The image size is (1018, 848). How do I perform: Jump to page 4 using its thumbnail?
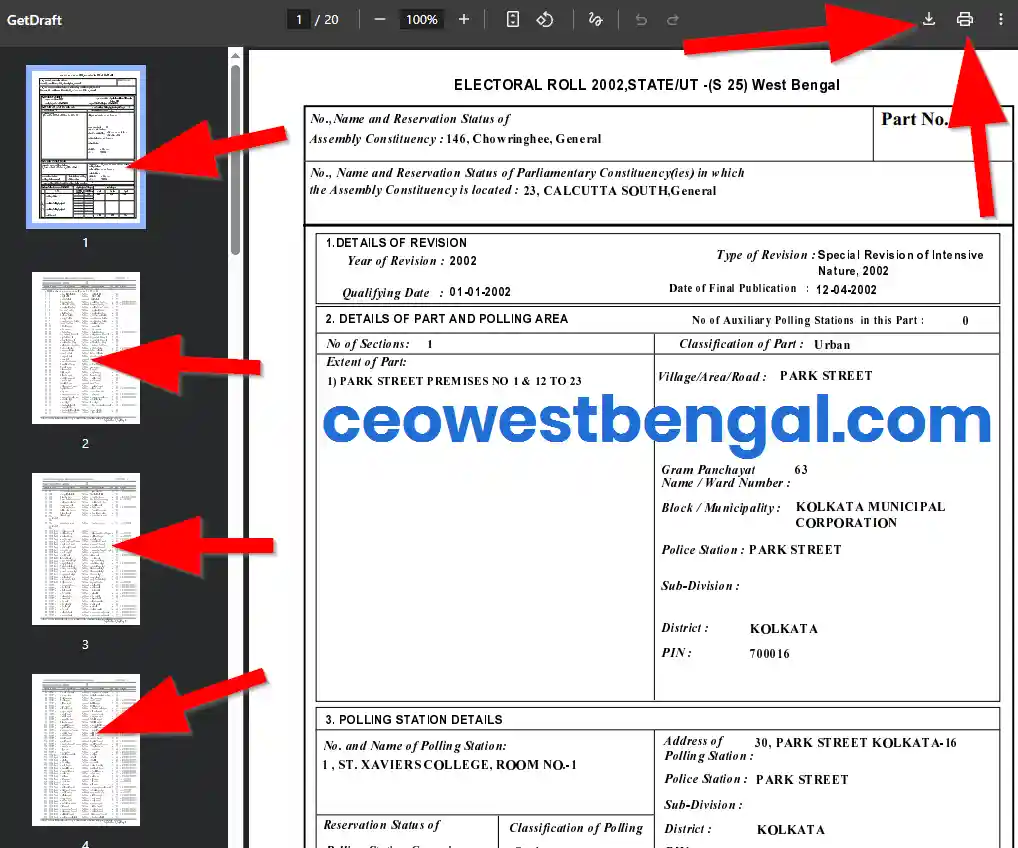click(x=85, y=750)
